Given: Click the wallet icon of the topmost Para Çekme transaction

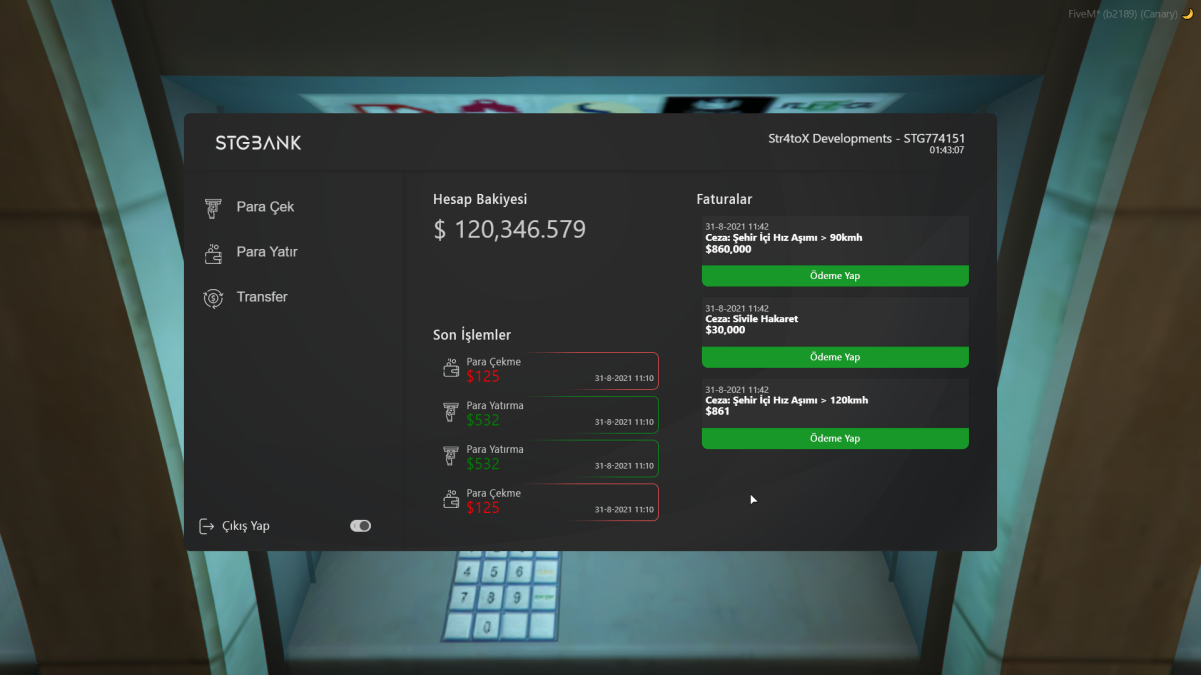Looking at the screenshot, I should pyautogui.click(x=451, y=368).
